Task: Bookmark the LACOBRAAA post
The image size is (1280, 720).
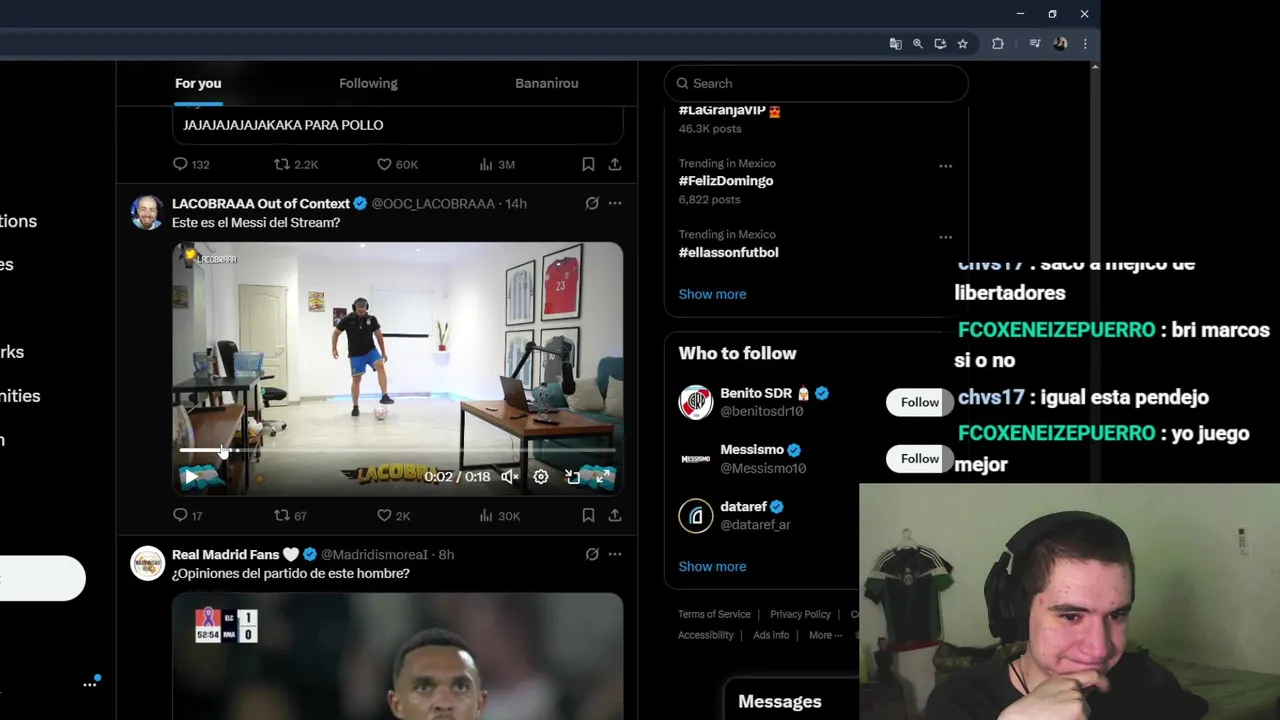Action: click(x=588, y=515)
